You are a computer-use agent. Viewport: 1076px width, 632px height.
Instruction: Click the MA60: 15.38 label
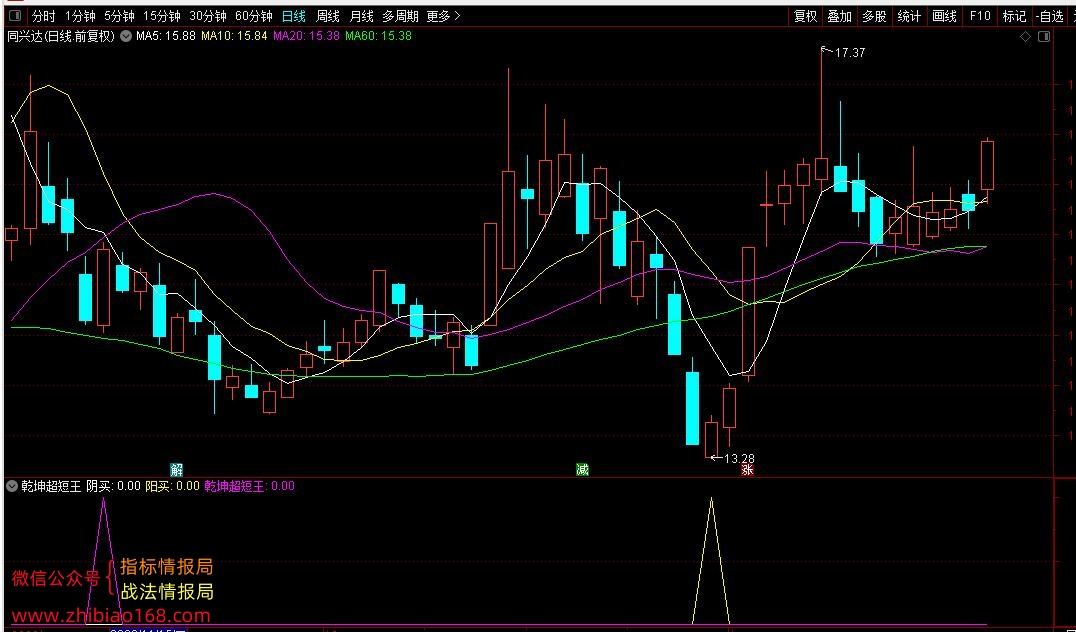pos(378,36)
